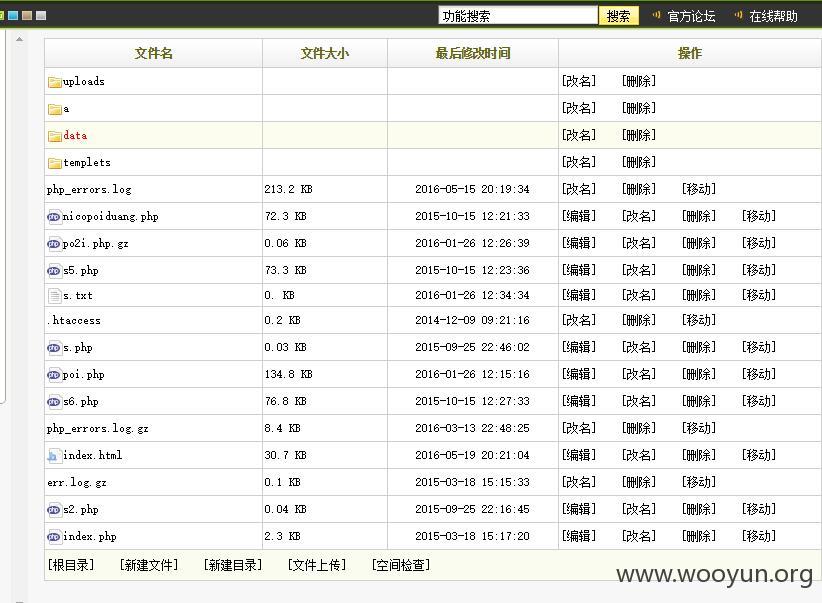
Task: Open the 在线帮助 online help link
Action: pos(774,16)
